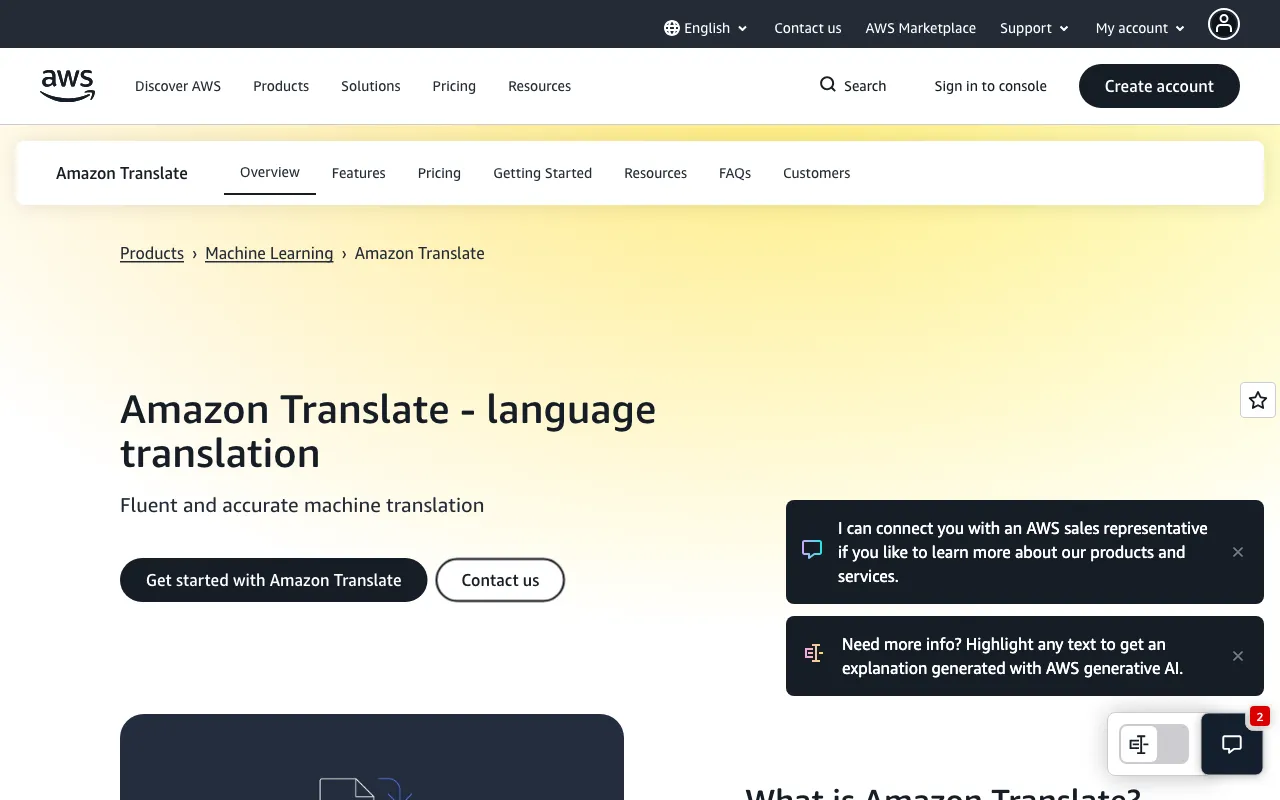This screenshot has height=800, width=1280.
Task: Click the outlined Contact us button
Action: (500, 580)
